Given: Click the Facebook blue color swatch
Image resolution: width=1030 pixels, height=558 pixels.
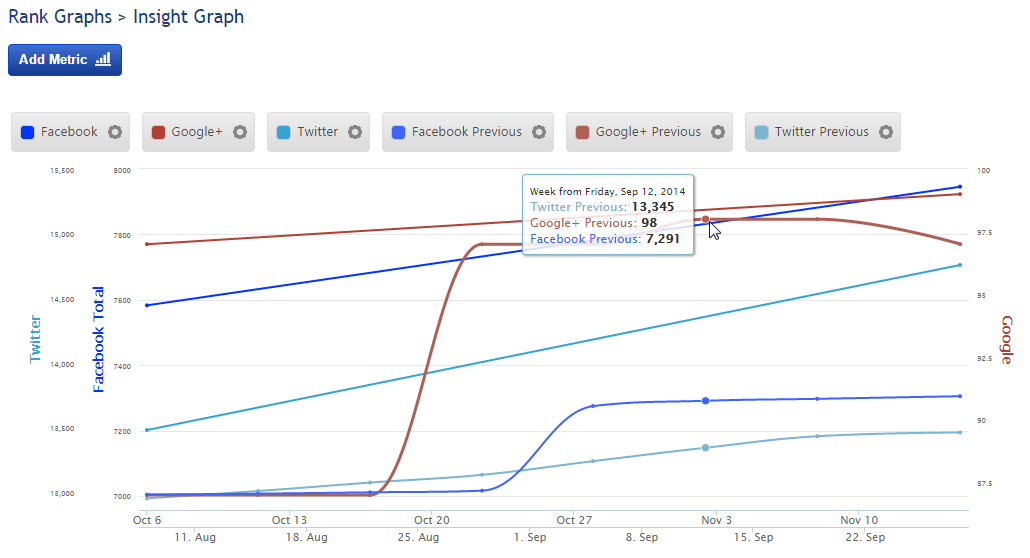Looking at the screenshot, I should pyautogui.click(x=28, y=132).
